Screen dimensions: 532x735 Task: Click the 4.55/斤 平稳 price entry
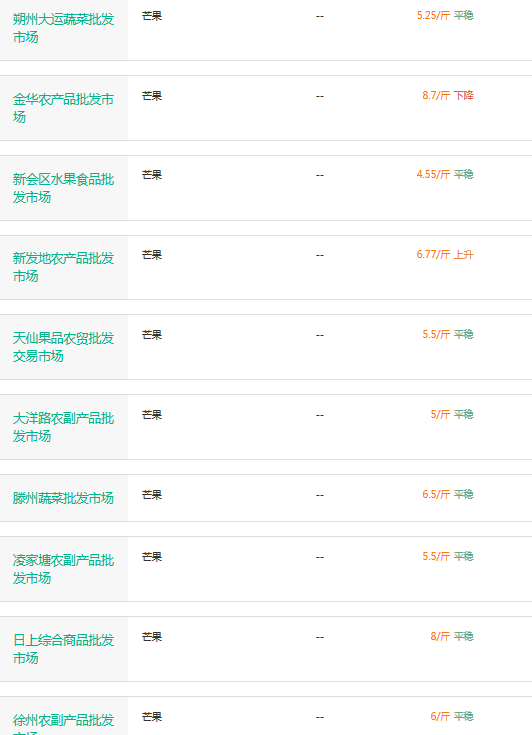point(445,174)
